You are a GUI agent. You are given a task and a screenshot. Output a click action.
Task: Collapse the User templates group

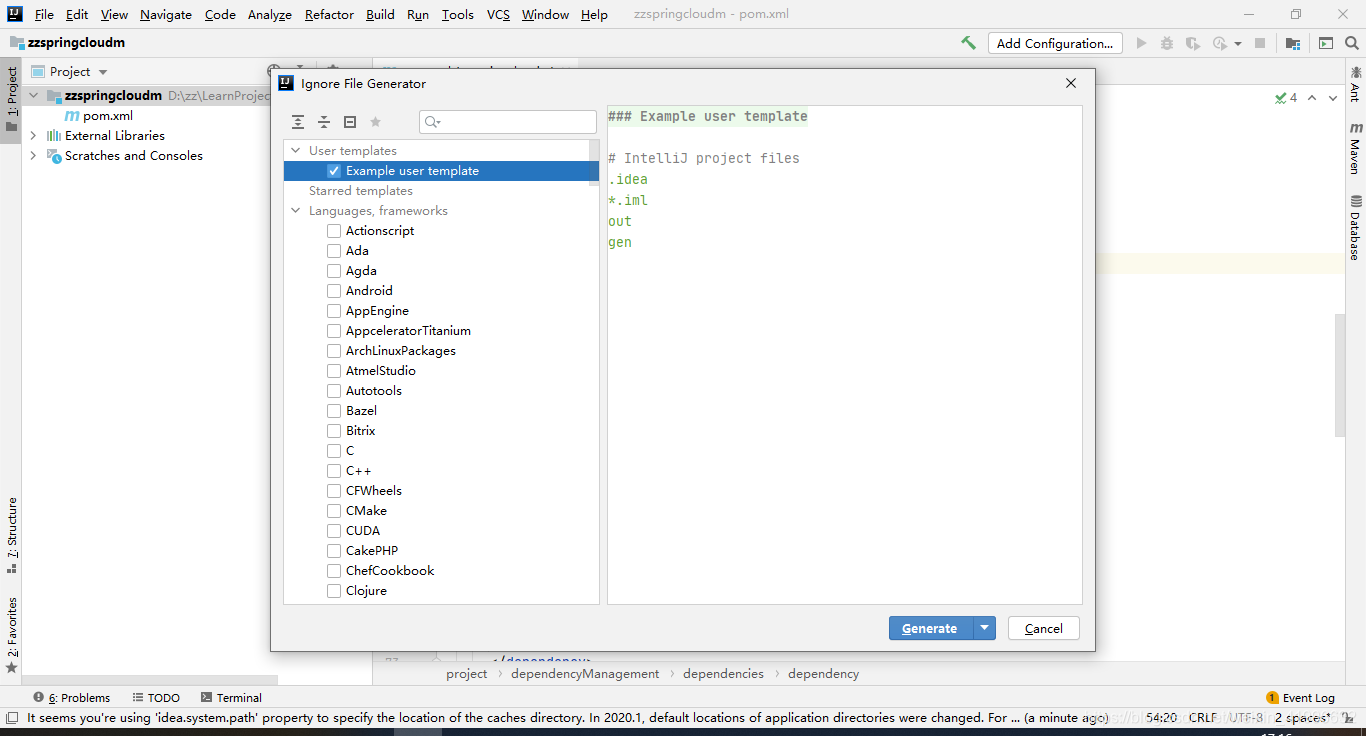(x=296, y=151)
